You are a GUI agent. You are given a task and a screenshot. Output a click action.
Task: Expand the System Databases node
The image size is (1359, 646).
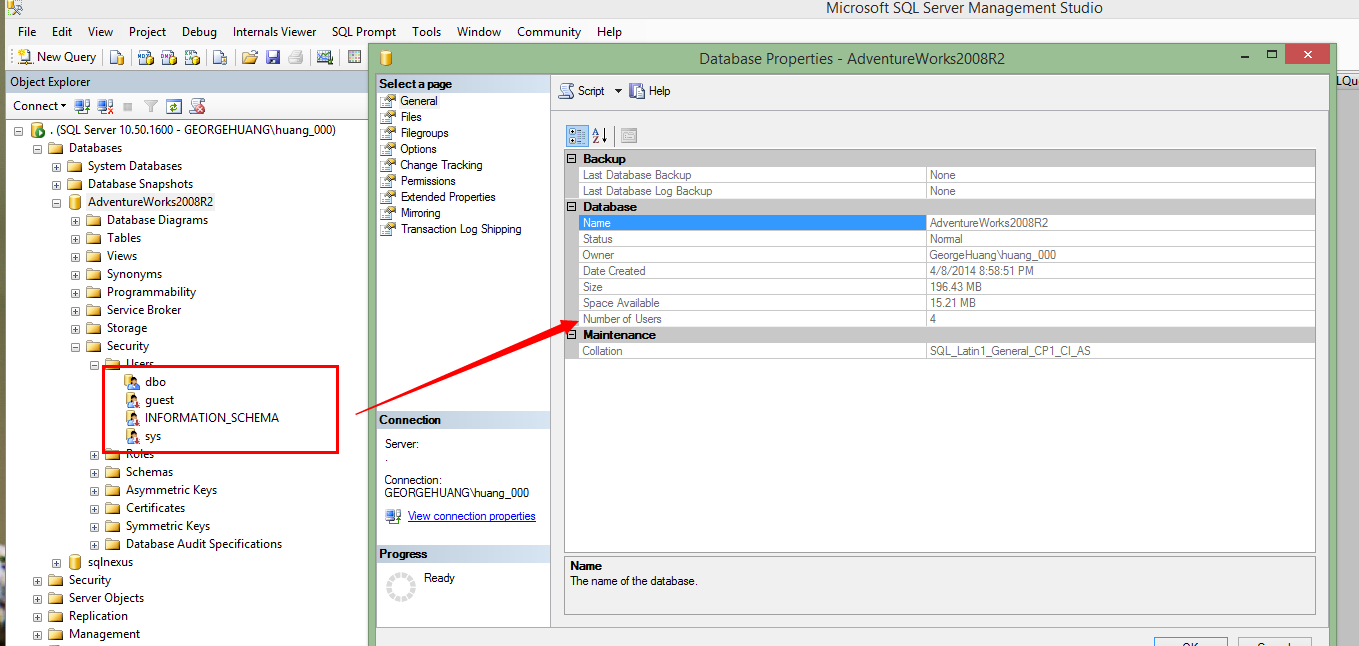(x=57, y=166)
